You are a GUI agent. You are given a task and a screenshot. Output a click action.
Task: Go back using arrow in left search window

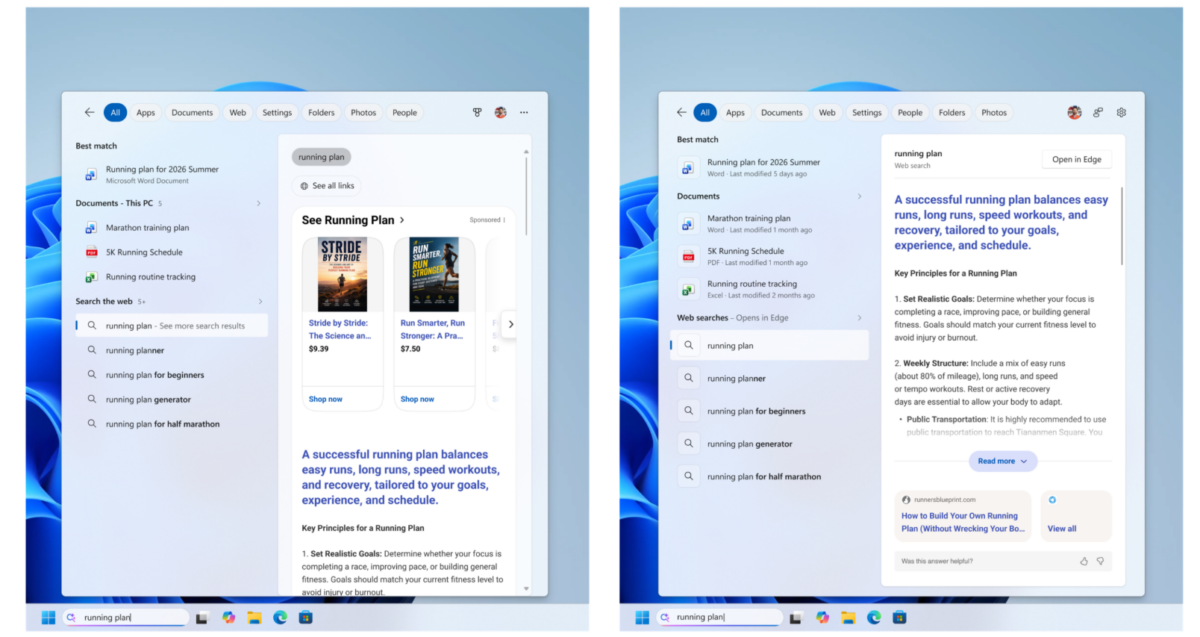(89, 113)
